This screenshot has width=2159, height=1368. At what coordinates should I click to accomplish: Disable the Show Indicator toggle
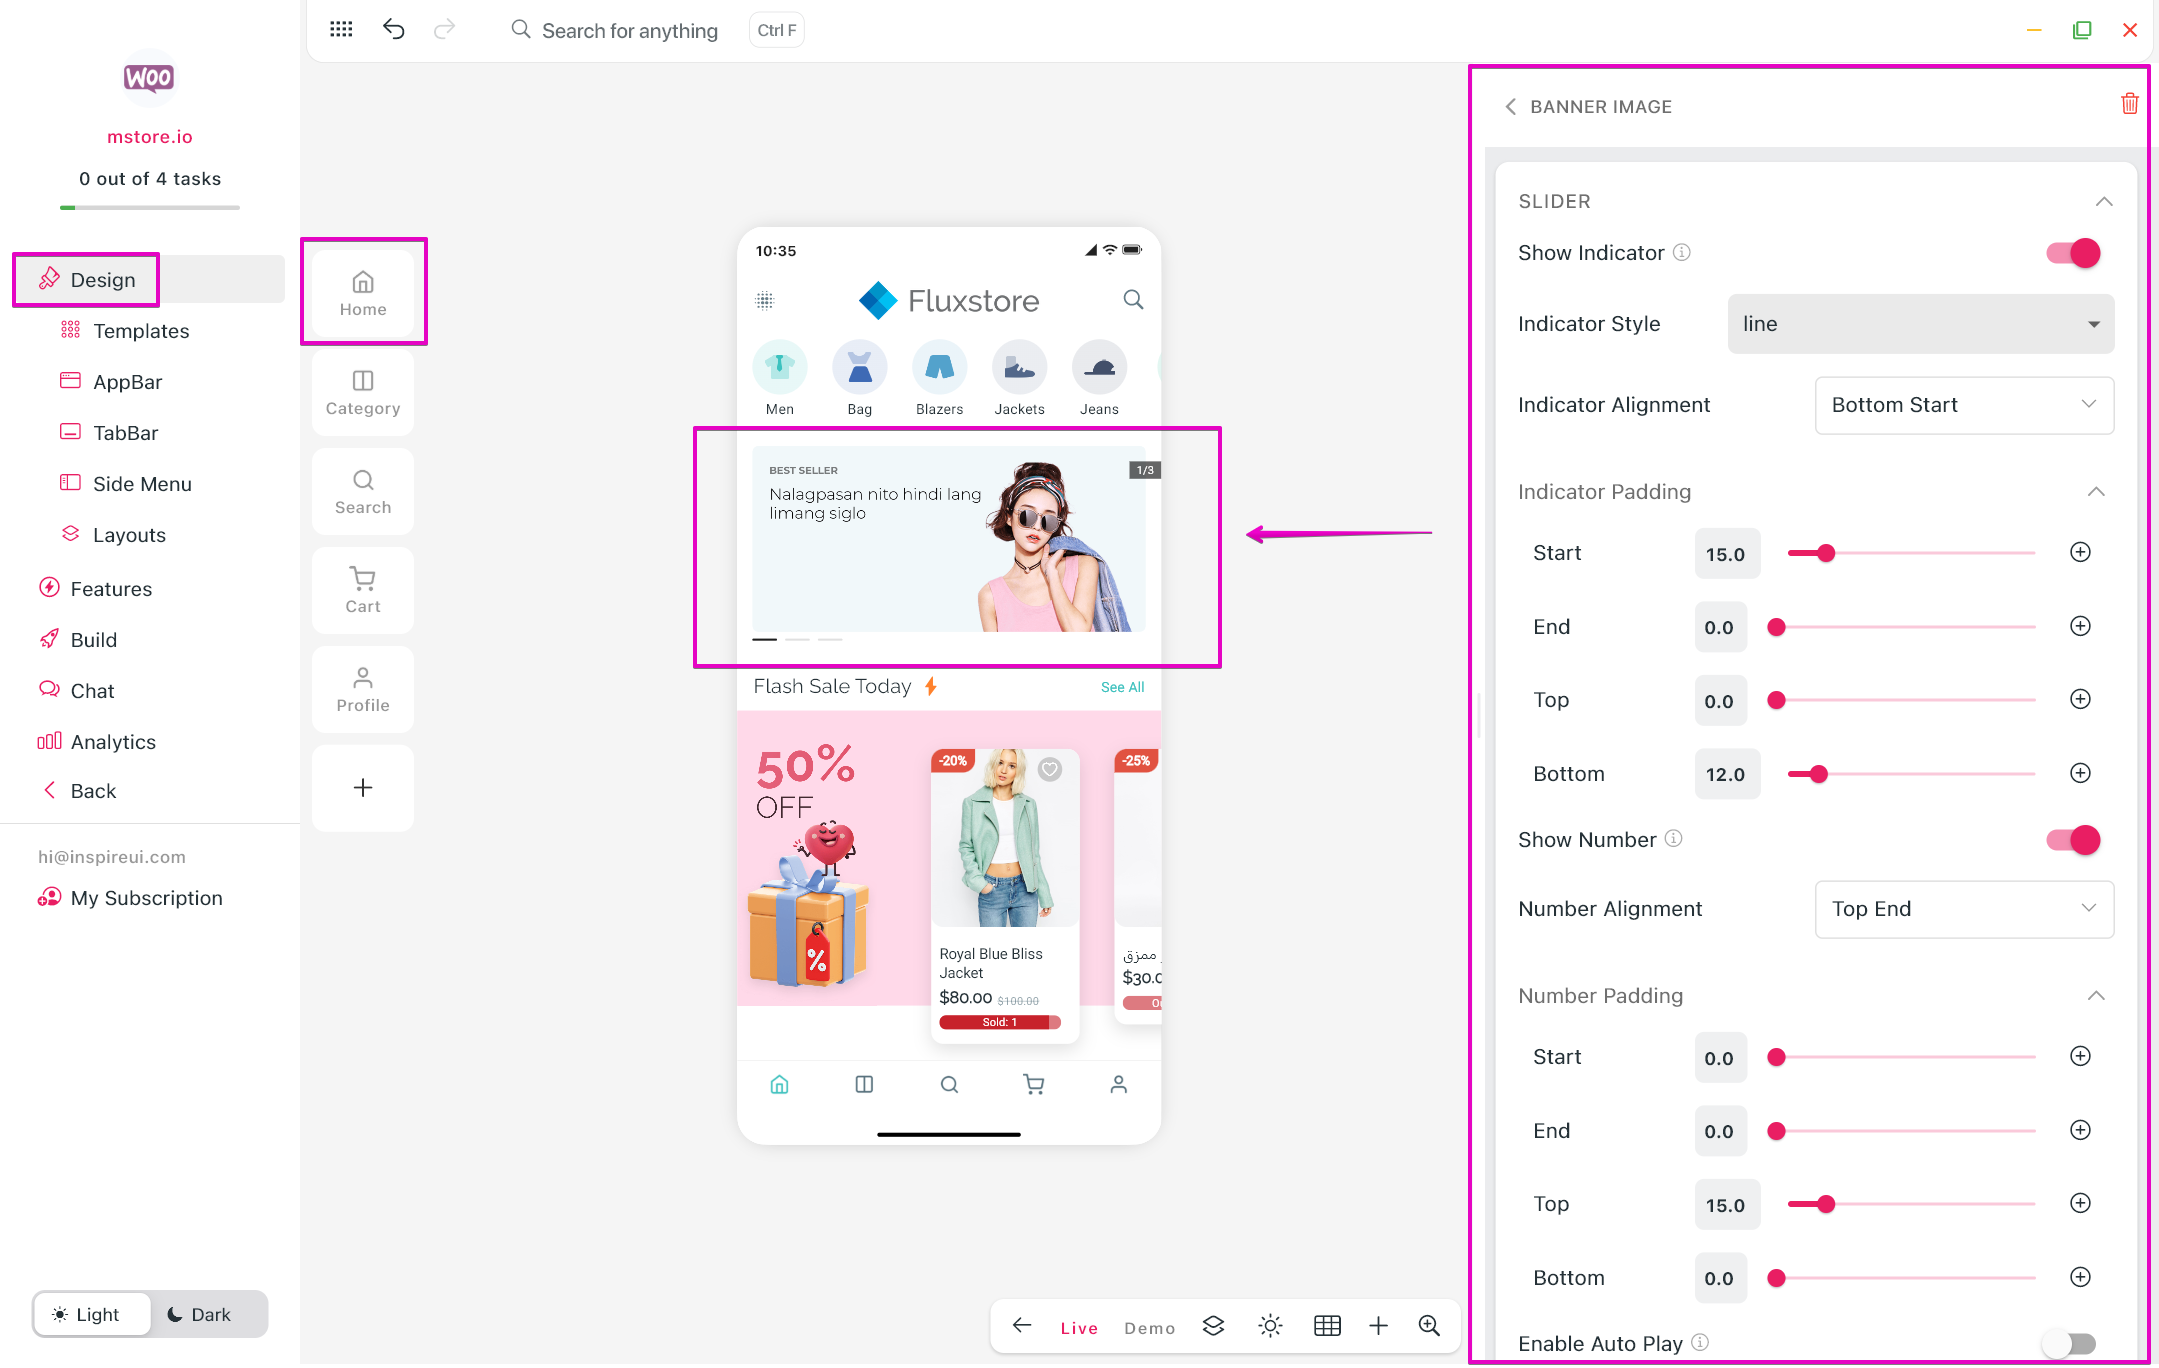pyautogui.click(x=2073, y=253)
